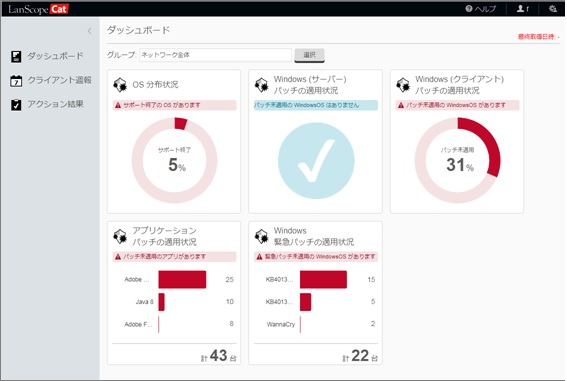Click the 31% unpatched client donut chart

click(x=457, y=160)
